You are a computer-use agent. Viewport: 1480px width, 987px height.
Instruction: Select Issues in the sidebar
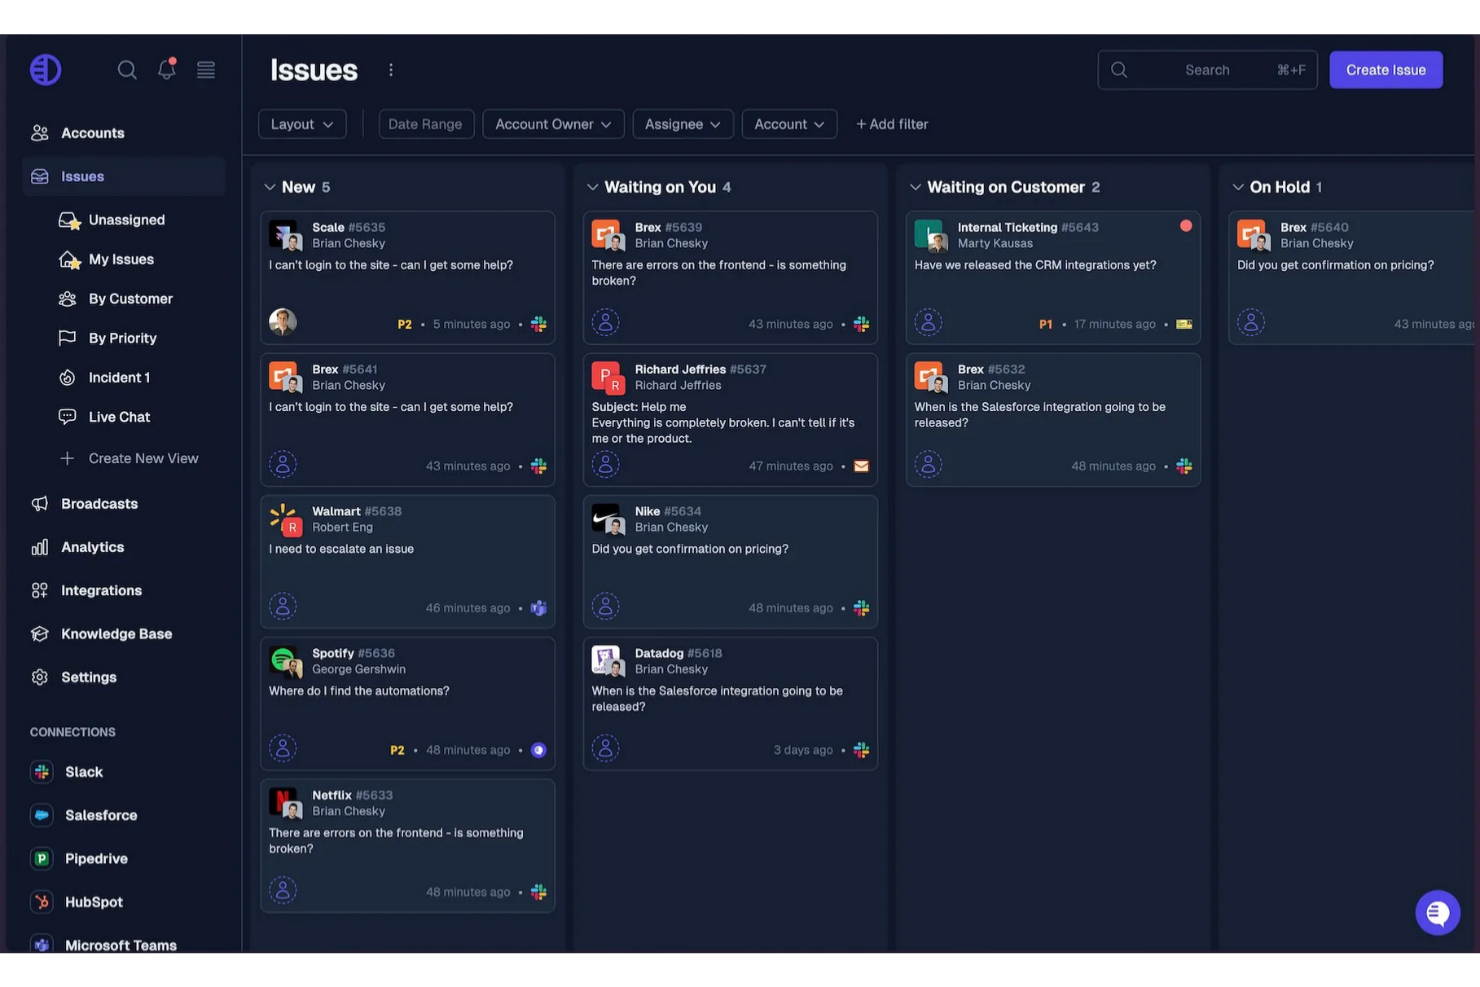point(123,176)
